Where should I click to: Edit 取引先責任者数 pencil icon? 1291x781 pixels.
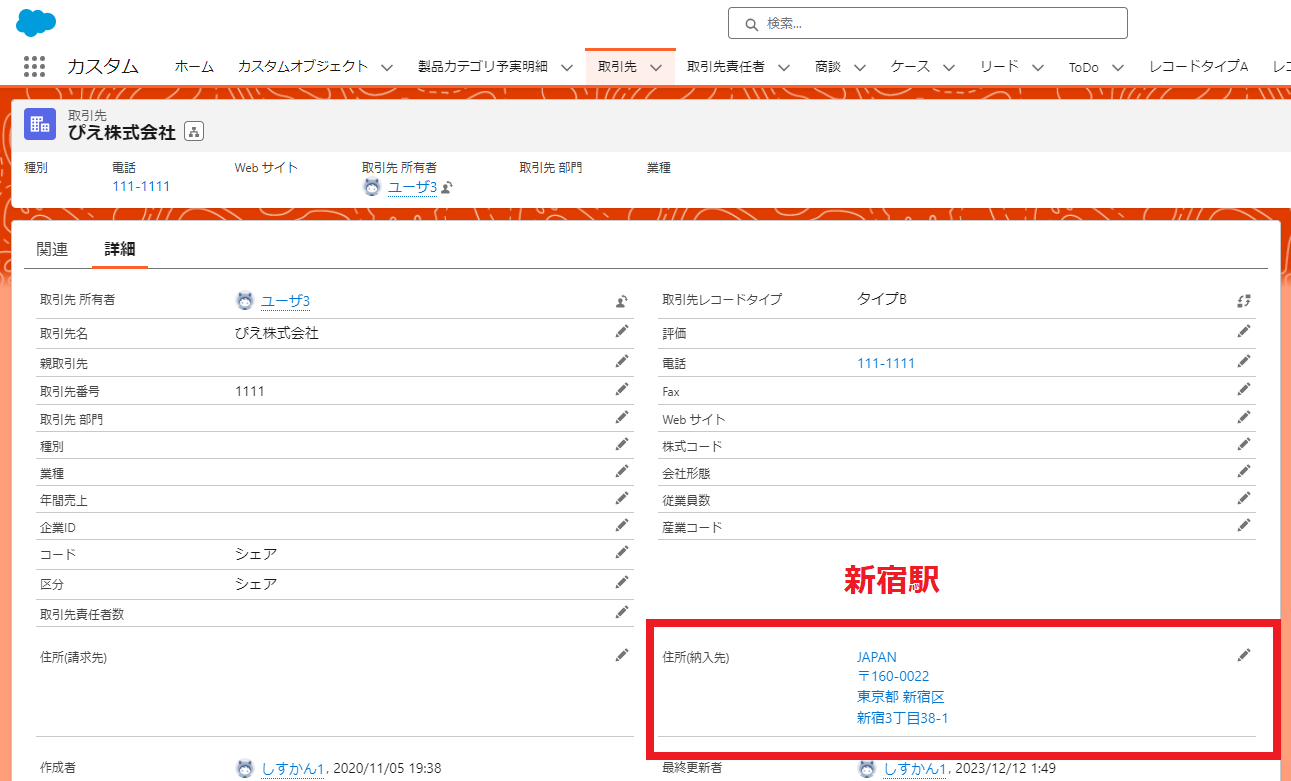pos(622,612)
